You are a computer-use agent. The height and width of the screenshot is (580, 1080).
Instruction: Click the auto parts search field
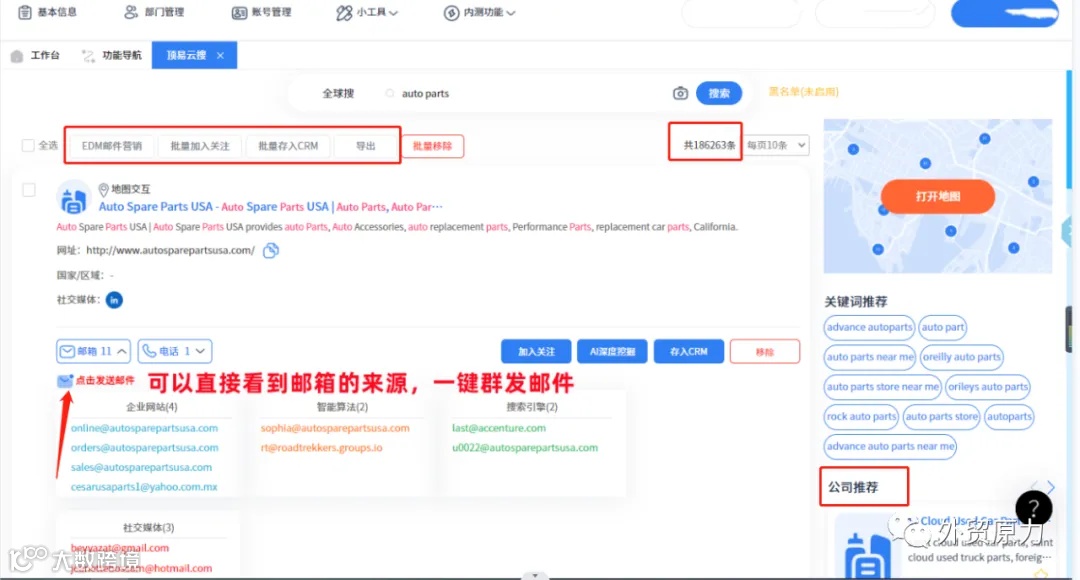[523, 93]
